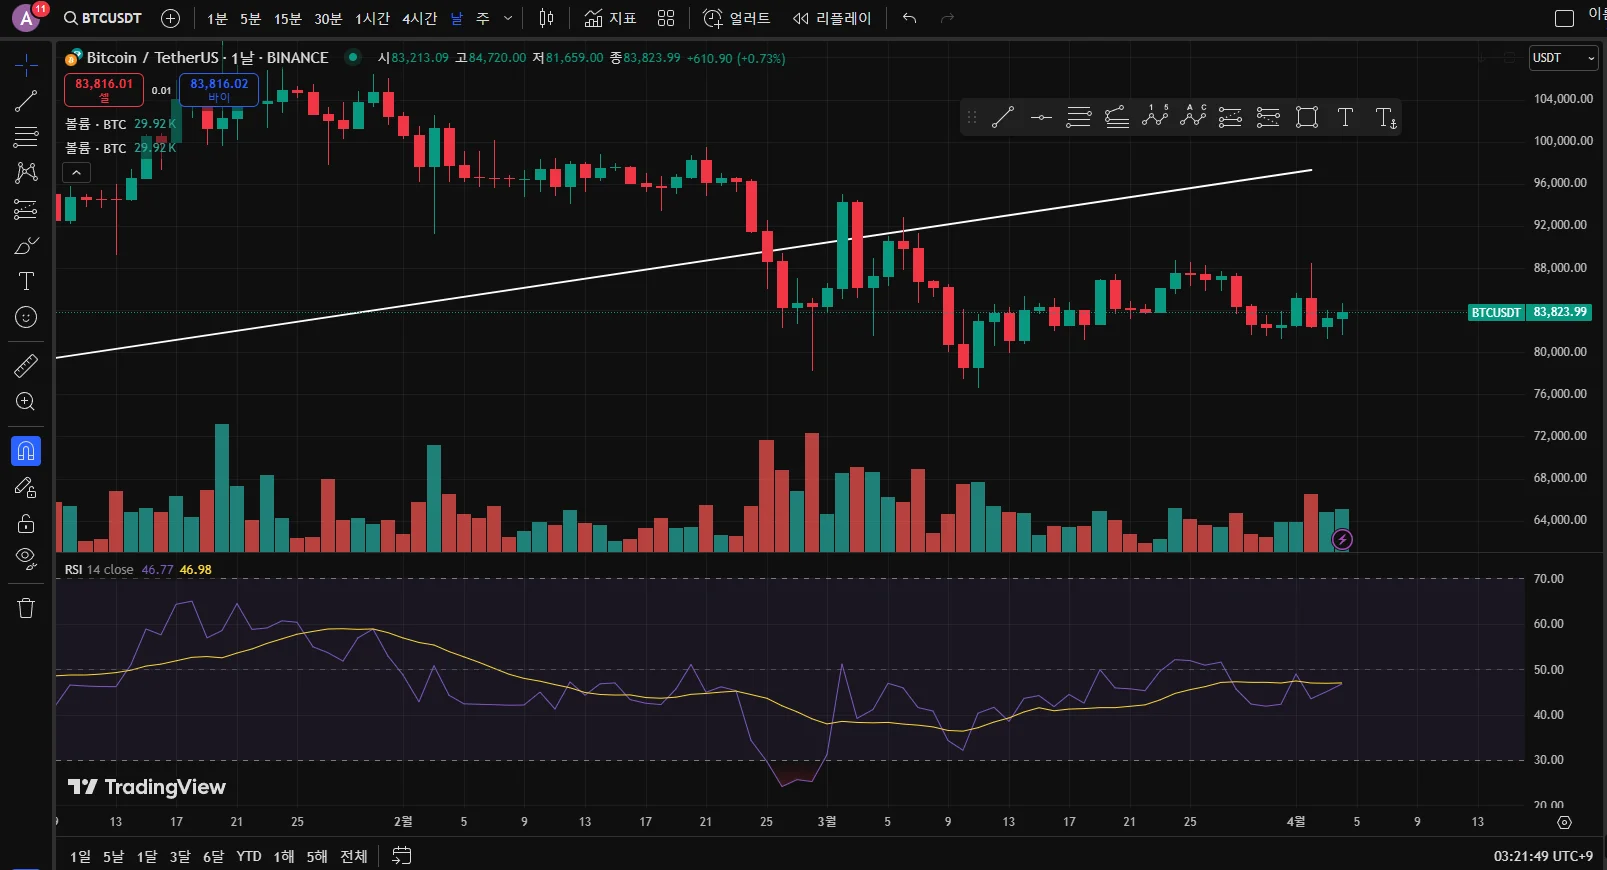Image resolution: width=1607 pixels, height=870 pixels.
Task: Select the ruler measure tool
Action: point(26,366)
